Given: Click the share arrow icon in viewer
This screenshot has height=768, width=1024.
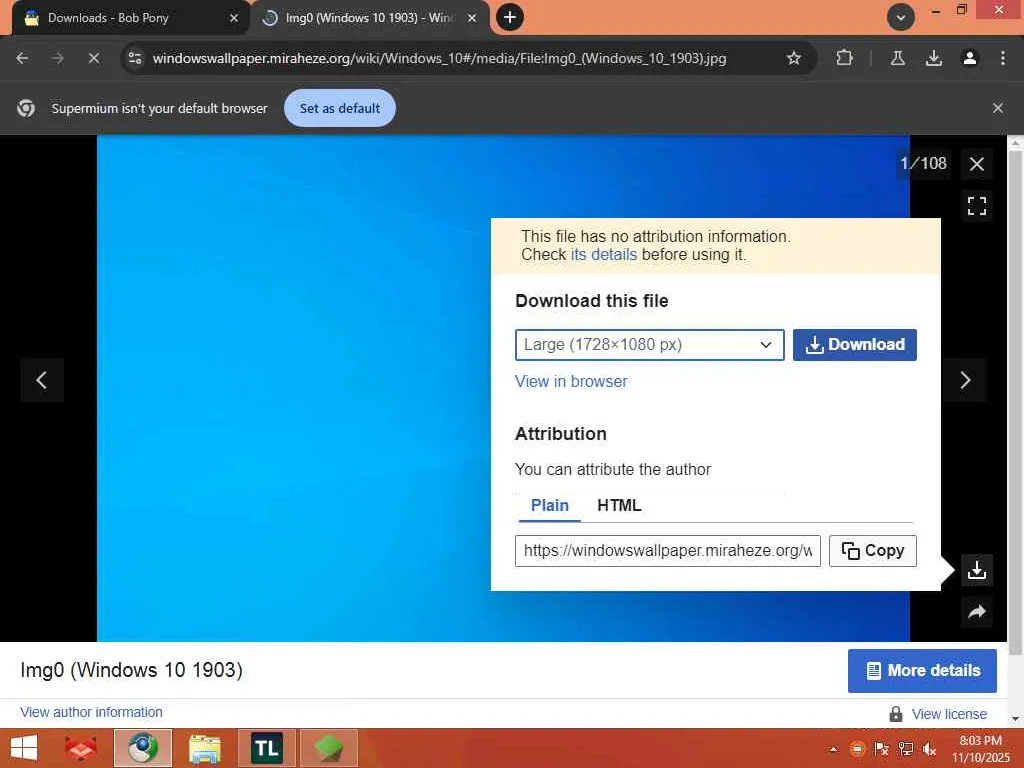Looking at the screenshot, I should 976,612.
